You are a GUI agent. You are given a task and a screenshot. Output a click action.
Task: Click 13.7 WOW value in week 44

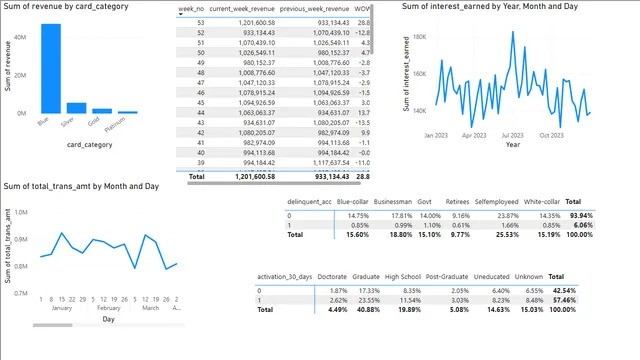click(363, 113)
